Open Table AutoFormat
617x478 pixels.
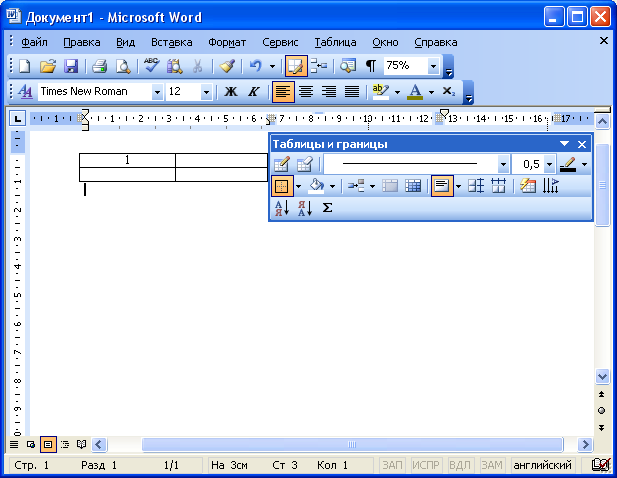click(x=528, y=186)
